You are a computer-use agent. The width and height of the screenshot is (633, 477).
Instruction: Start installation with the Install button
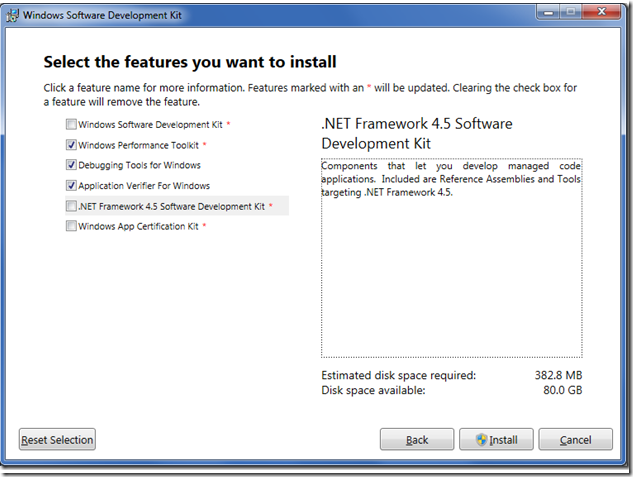point(497,439)
